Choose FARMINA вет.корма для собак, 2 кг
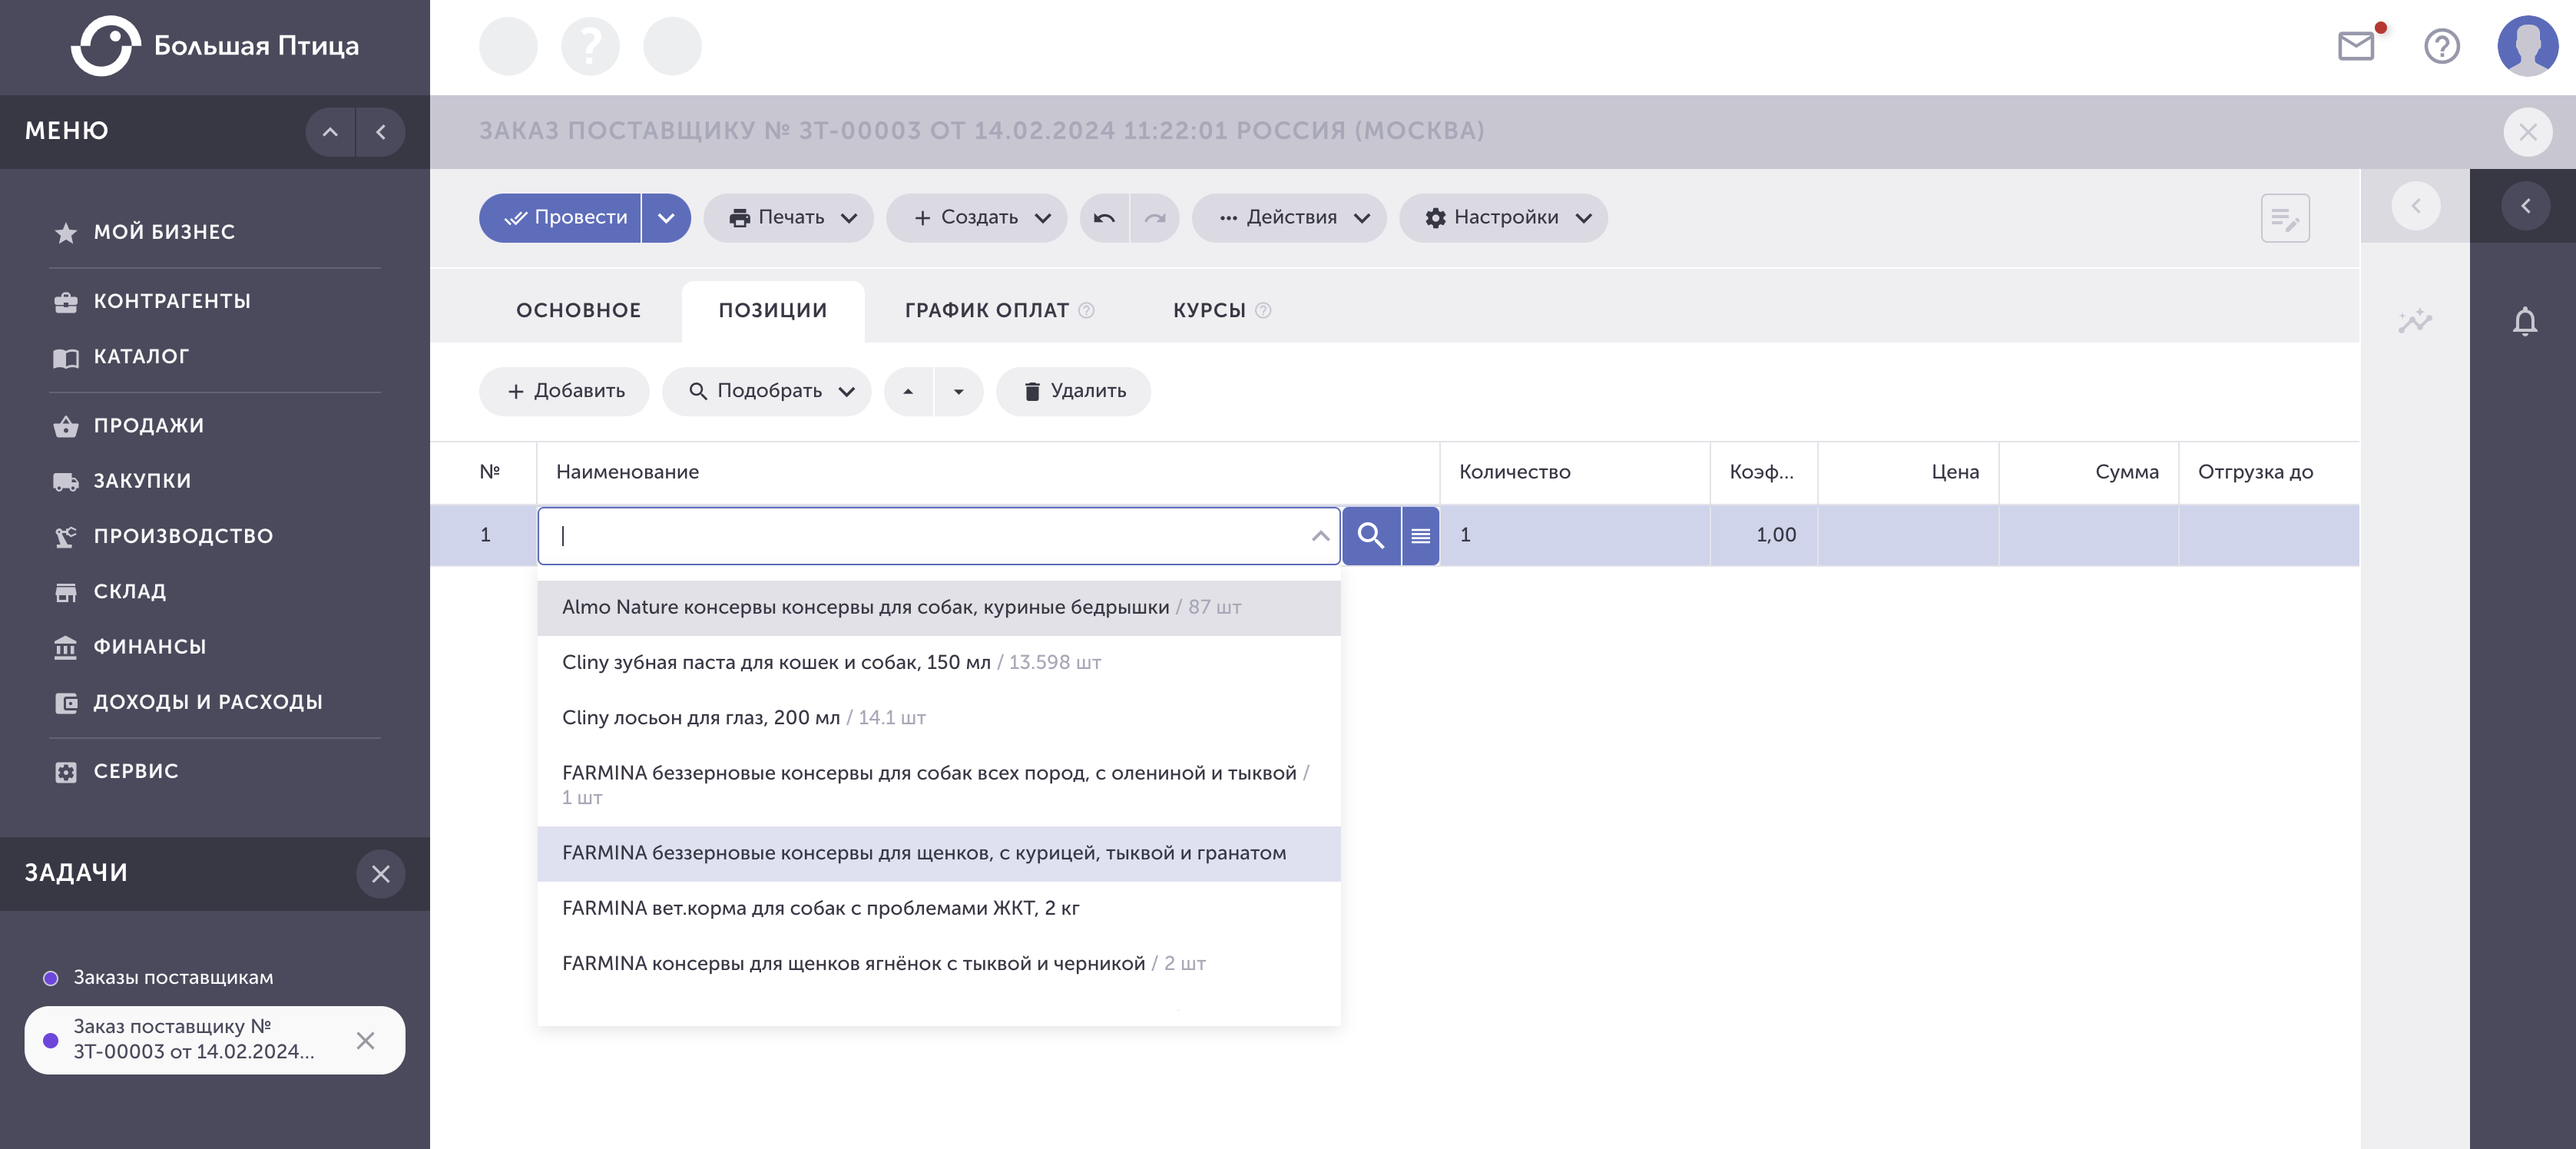Screen dimensions: 2576x1149 tap(939, 909)
